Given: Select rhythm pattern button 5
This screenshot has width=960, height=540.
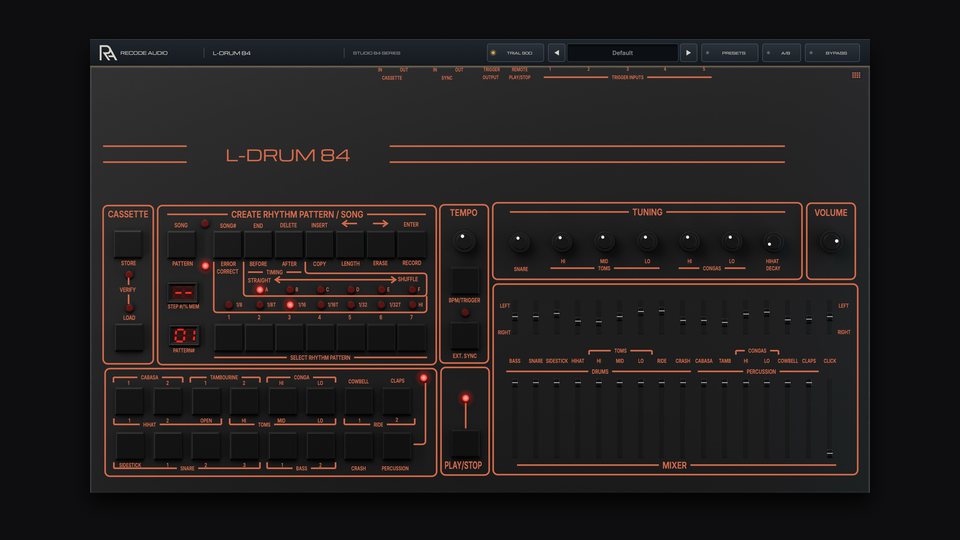Looking at the screenshot, I should [x=351, y=338].
